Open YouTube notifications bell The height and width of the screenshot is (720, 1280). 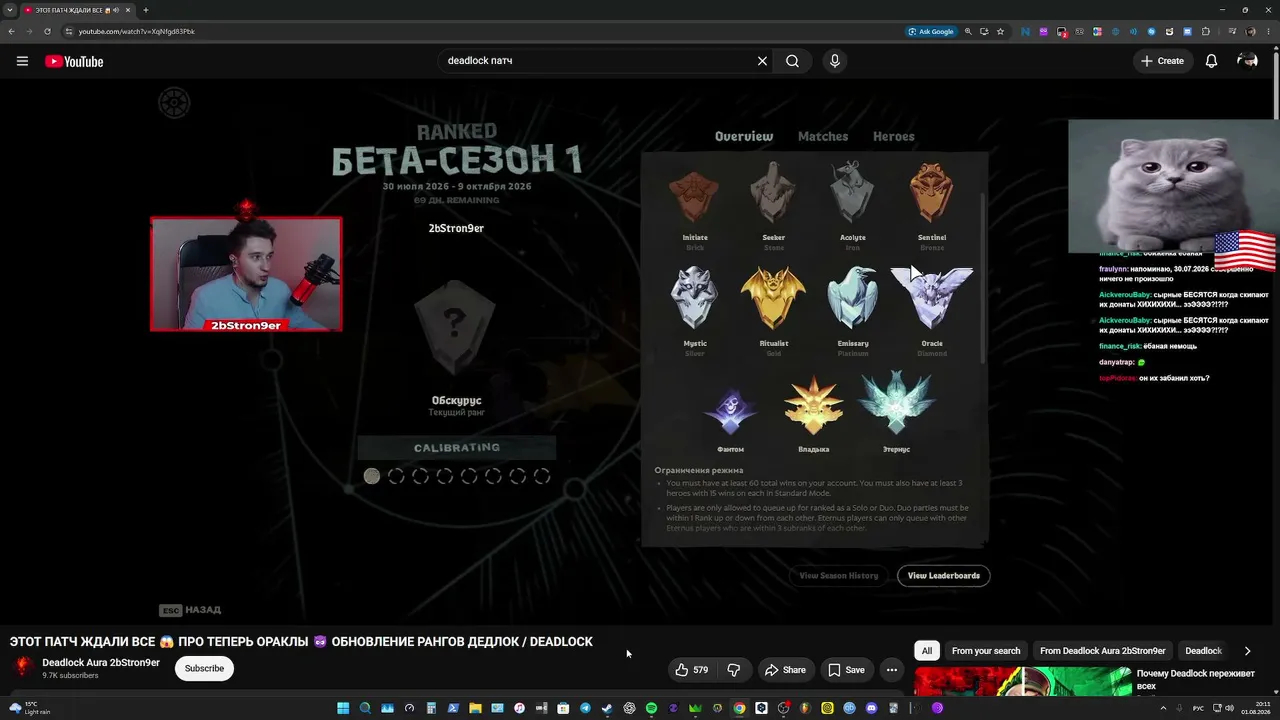point(1211,61)
